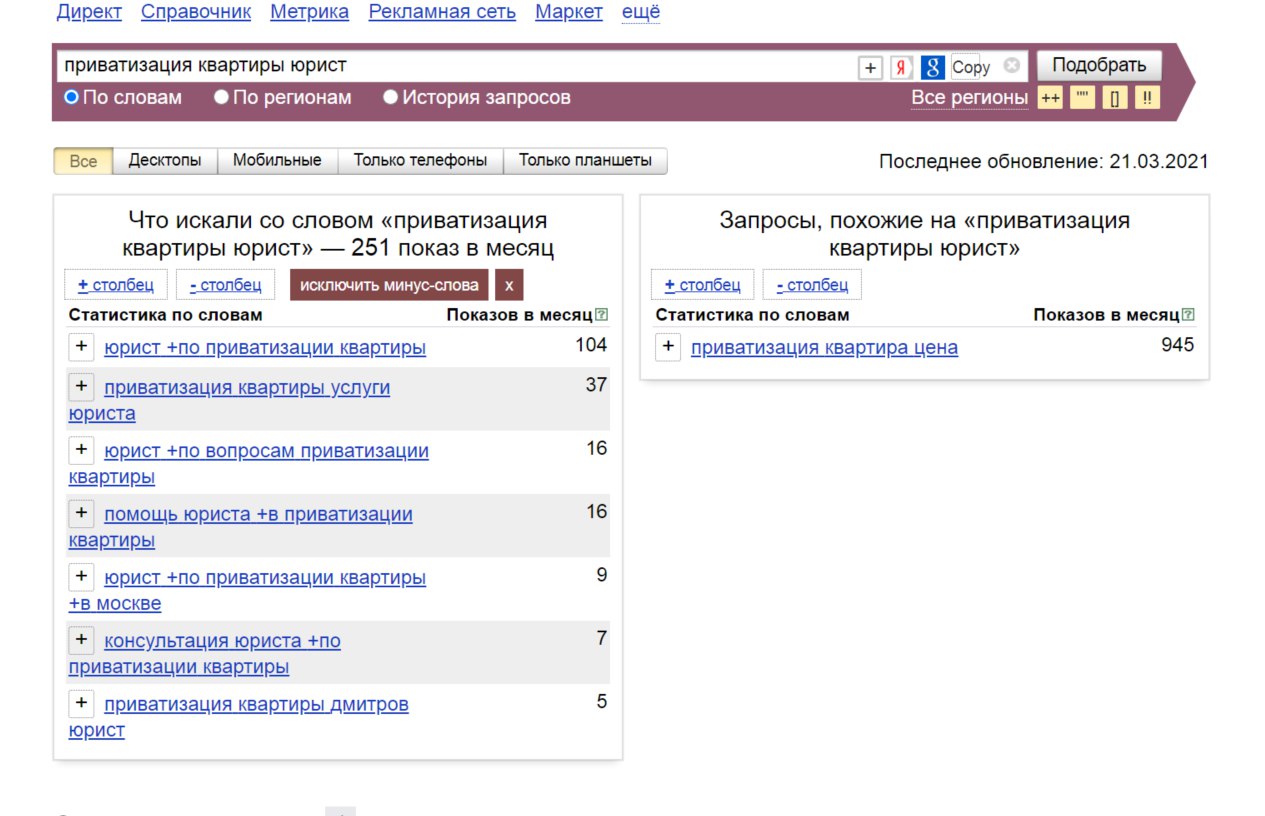This screenshot has width=1265, height=816.
Task: Click '- столбец' in the left panel
Action: [225, 285]
